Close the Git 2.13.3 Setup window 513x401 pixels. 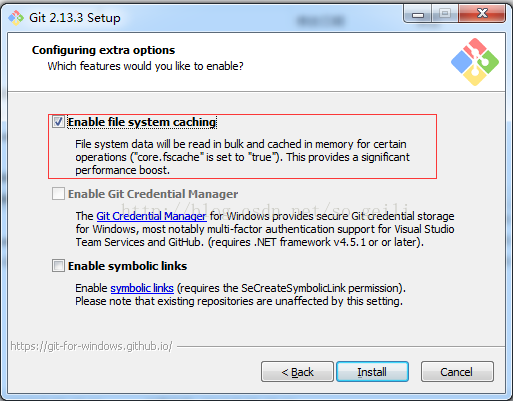(x=482, y=14)
